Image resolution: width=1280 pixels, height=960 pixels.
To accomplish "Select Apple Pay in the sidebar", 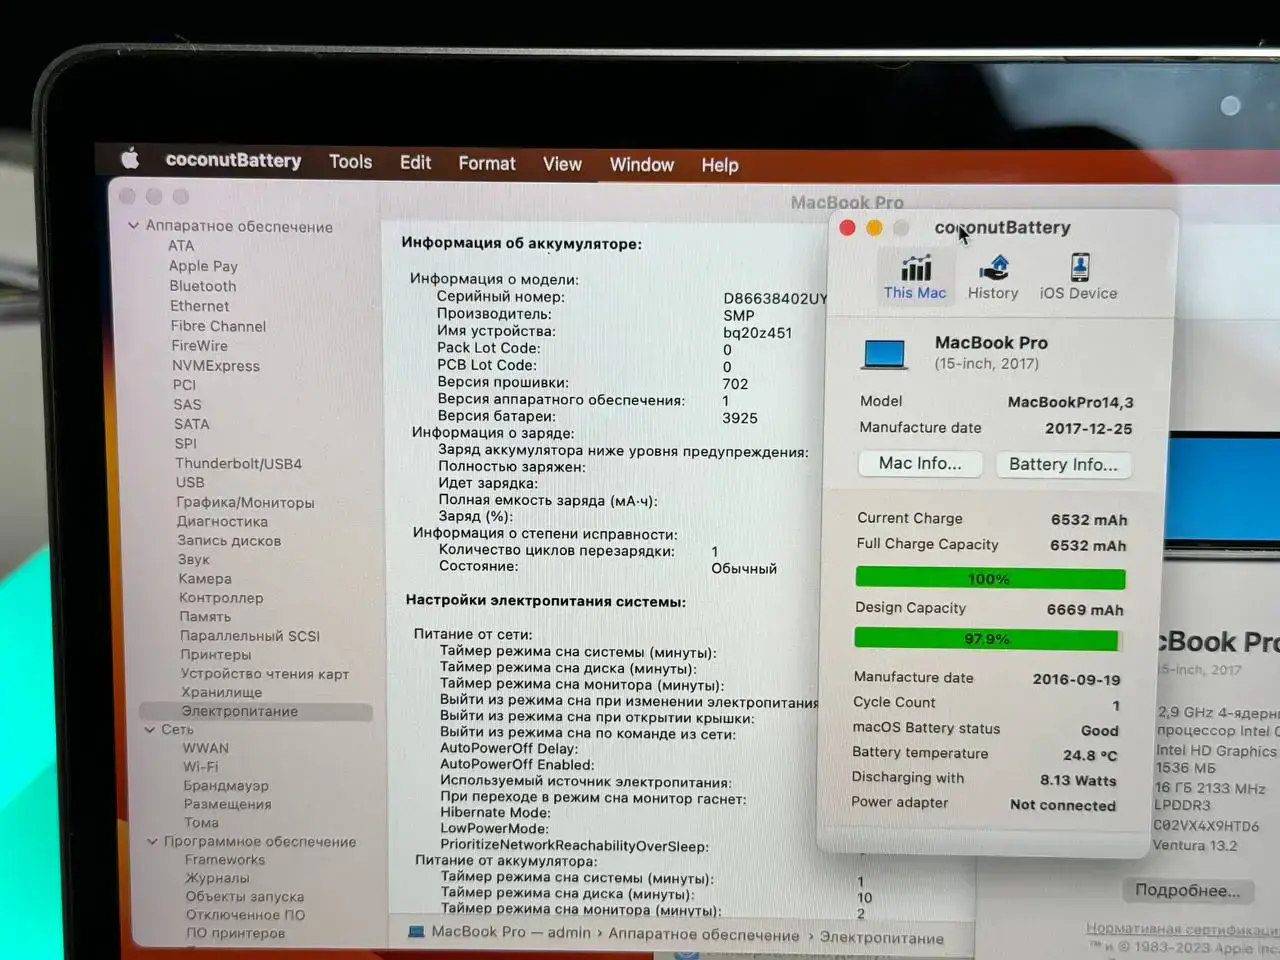I will (x=203, y=266).
